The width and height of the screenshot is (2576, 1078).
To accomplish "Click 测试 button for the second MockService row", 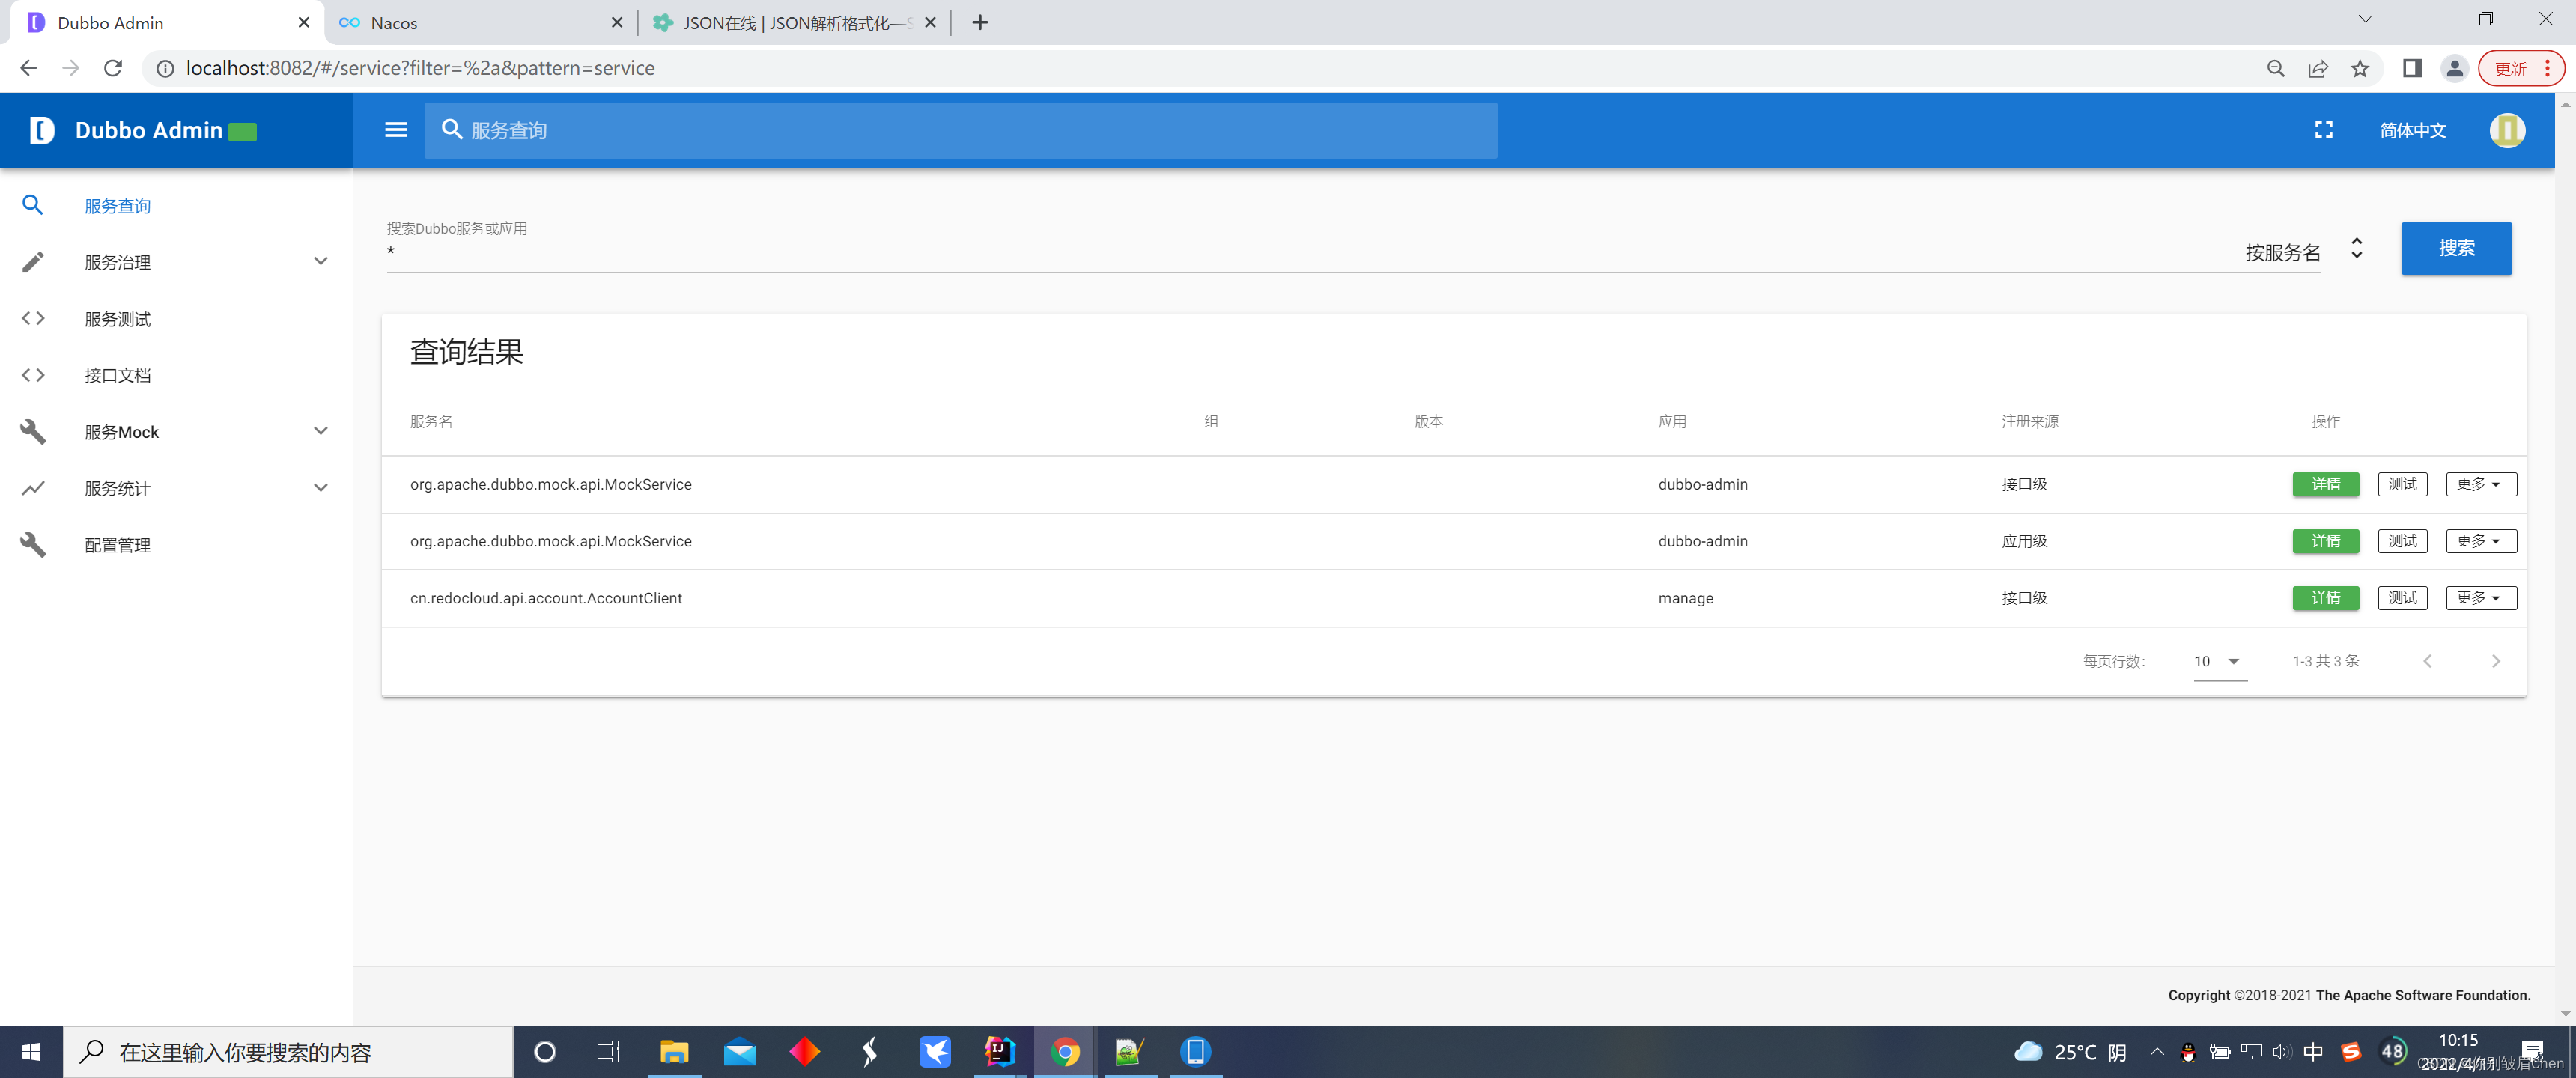I will coord(2402,541).
